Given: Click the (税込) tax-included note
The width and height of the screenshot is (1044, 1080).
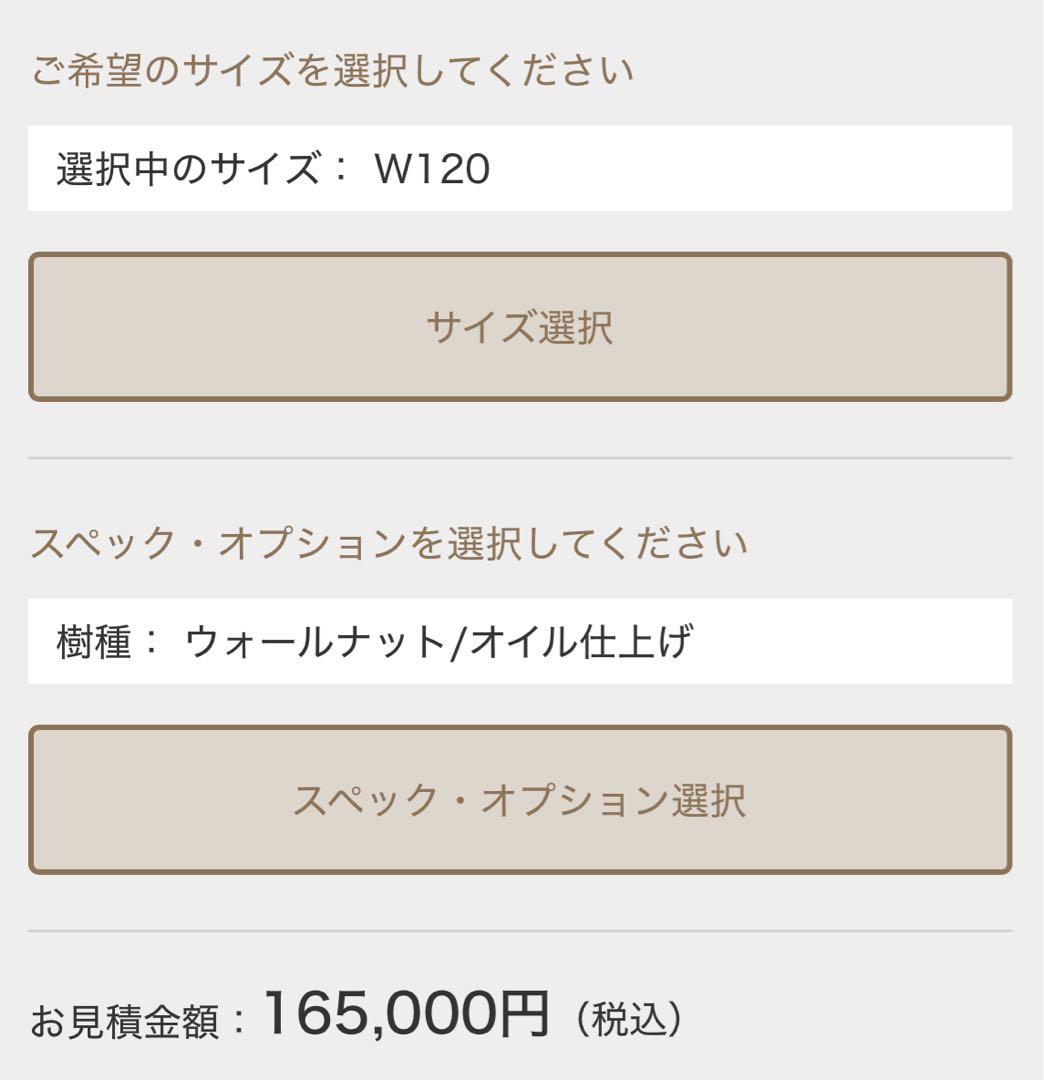Looking at the screenshot, I should pos(628,1020).
